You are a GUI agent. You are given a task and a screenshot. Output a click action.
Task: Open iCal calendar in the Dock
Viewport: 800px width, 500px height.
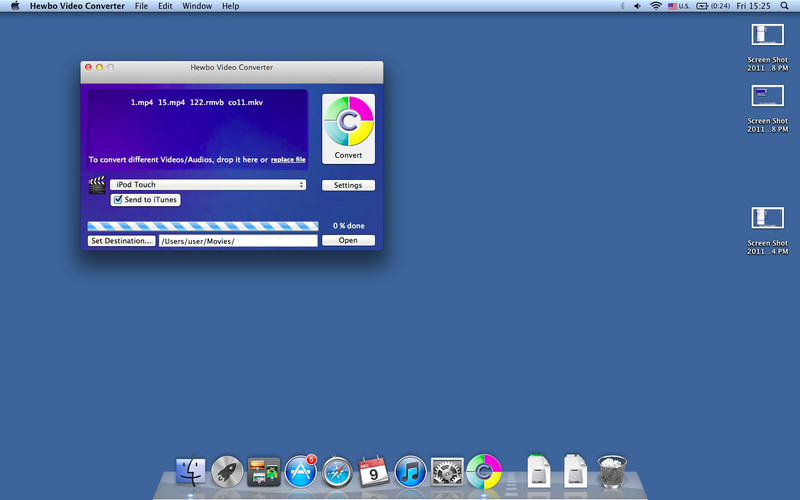[x=373, y=471]
